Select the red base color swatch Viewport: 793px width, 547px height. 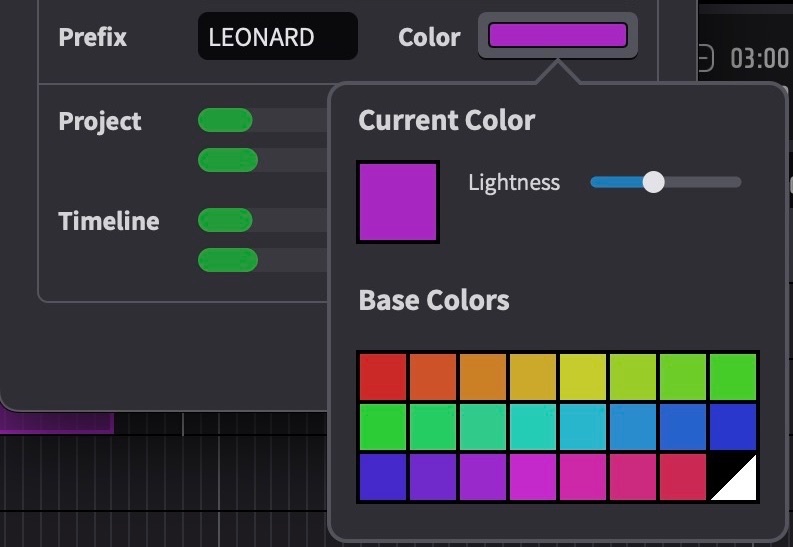pos(383,377)
